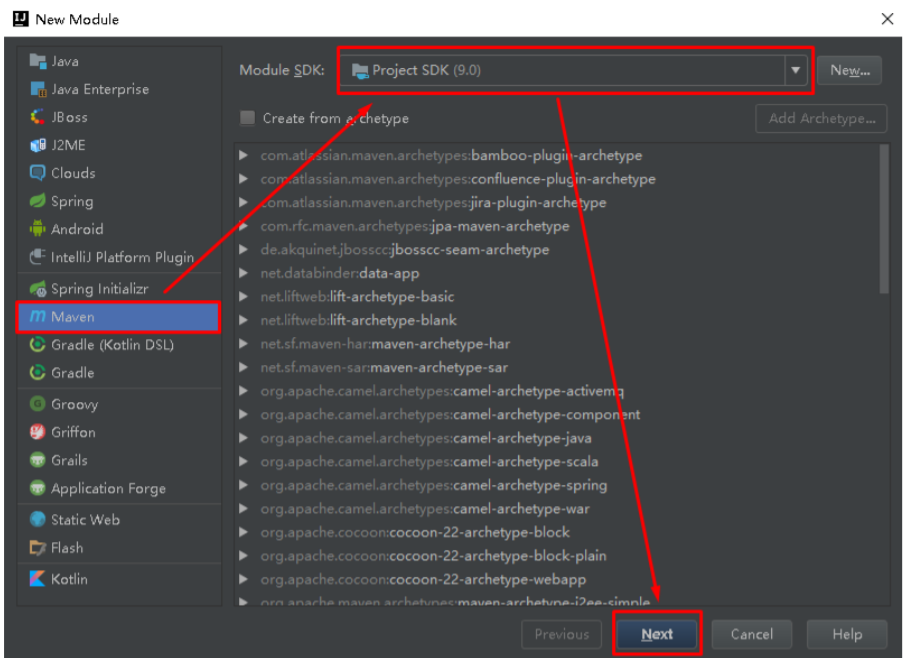This screenshot has width=904, height=658.
Task: Expand the net.databinder data-app node
Action: 244,273
